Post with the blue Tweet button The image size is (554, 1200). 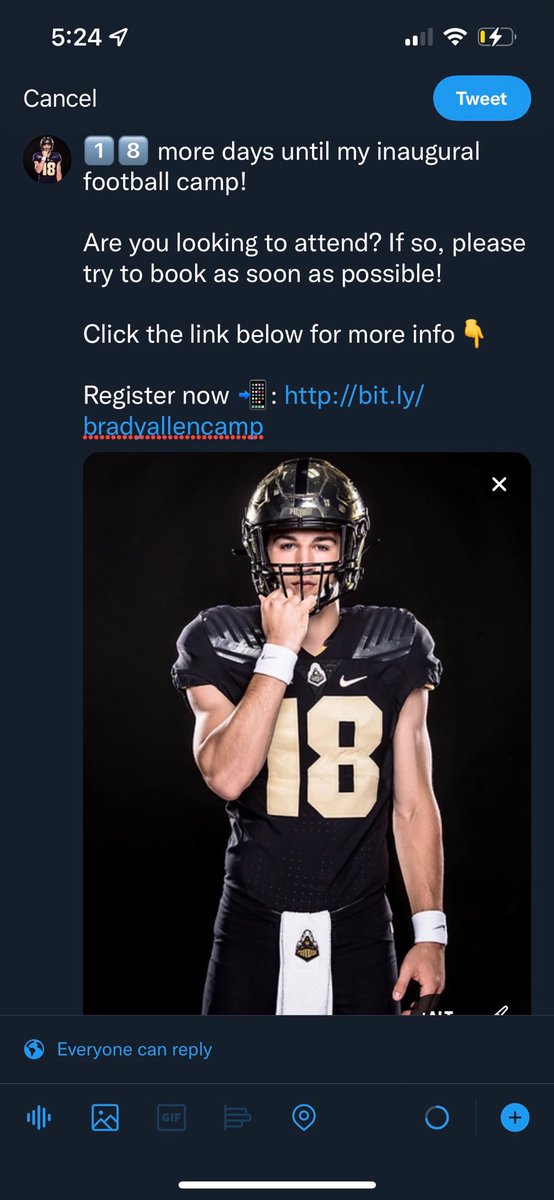pyautogui.click(x=481, y=98)
